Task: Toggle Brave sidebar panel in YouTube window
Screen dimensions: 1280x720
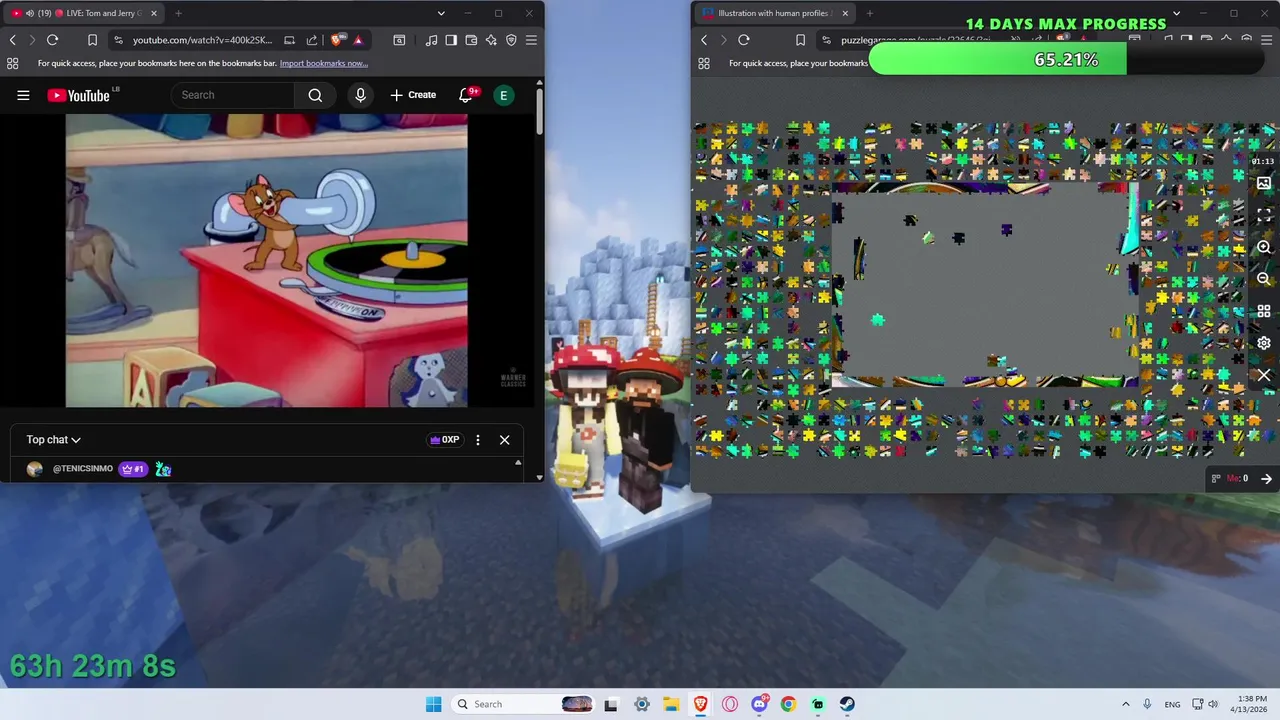Action: coord(451,40)
